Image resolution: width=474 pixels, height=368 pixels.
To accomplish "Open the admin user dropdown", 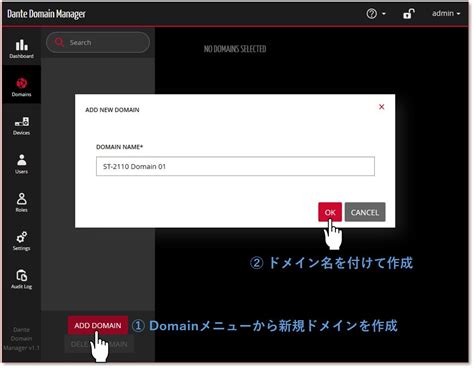I will point(446,13).
